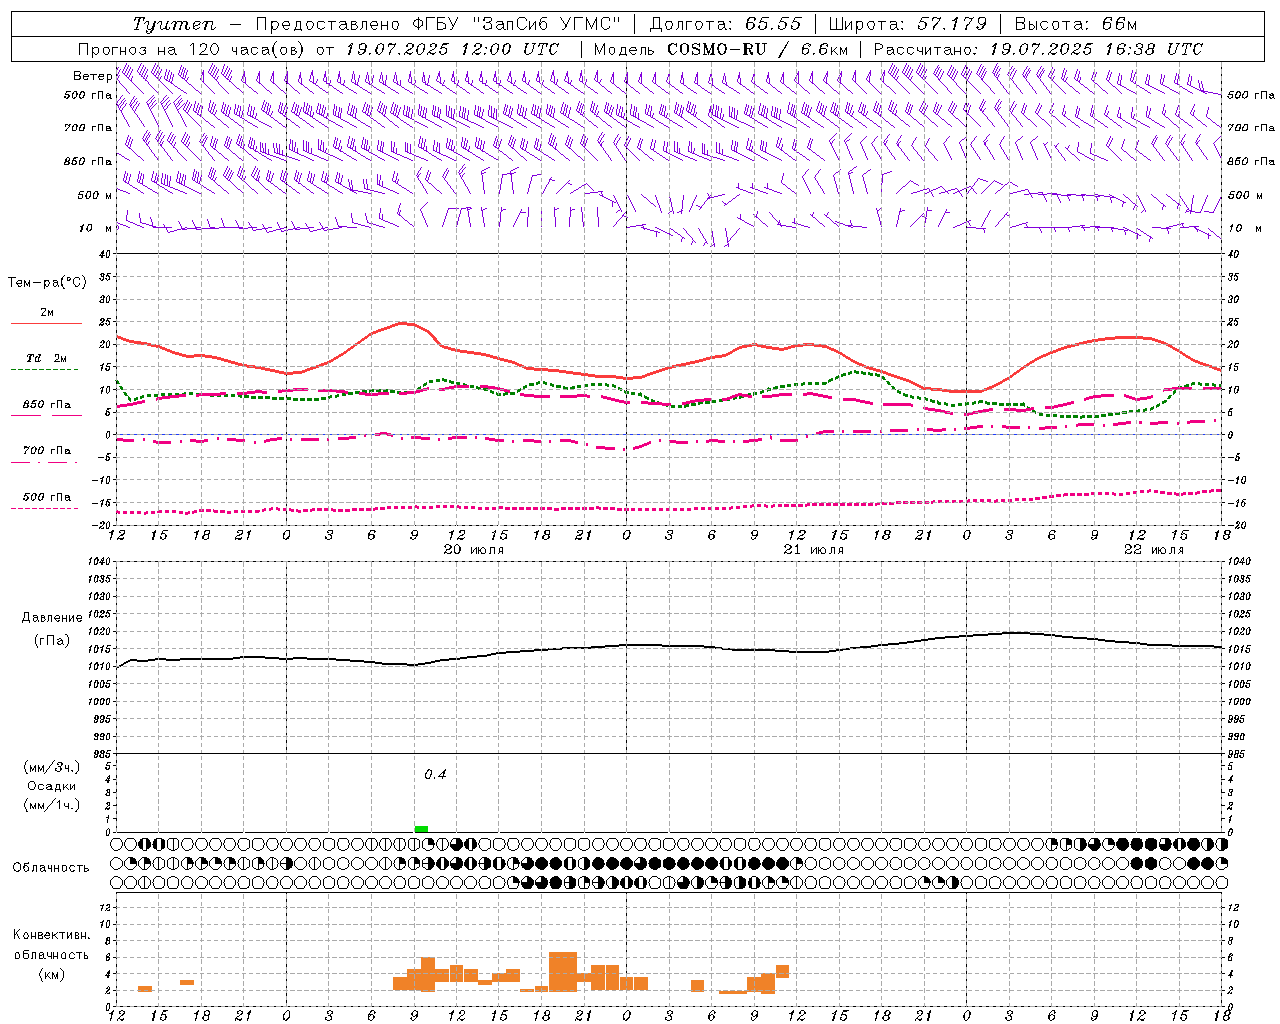Screen dimensions: 1280x1024
Task: Click the green dotted legend line under Td 2м
Action: tap(44, 370)
